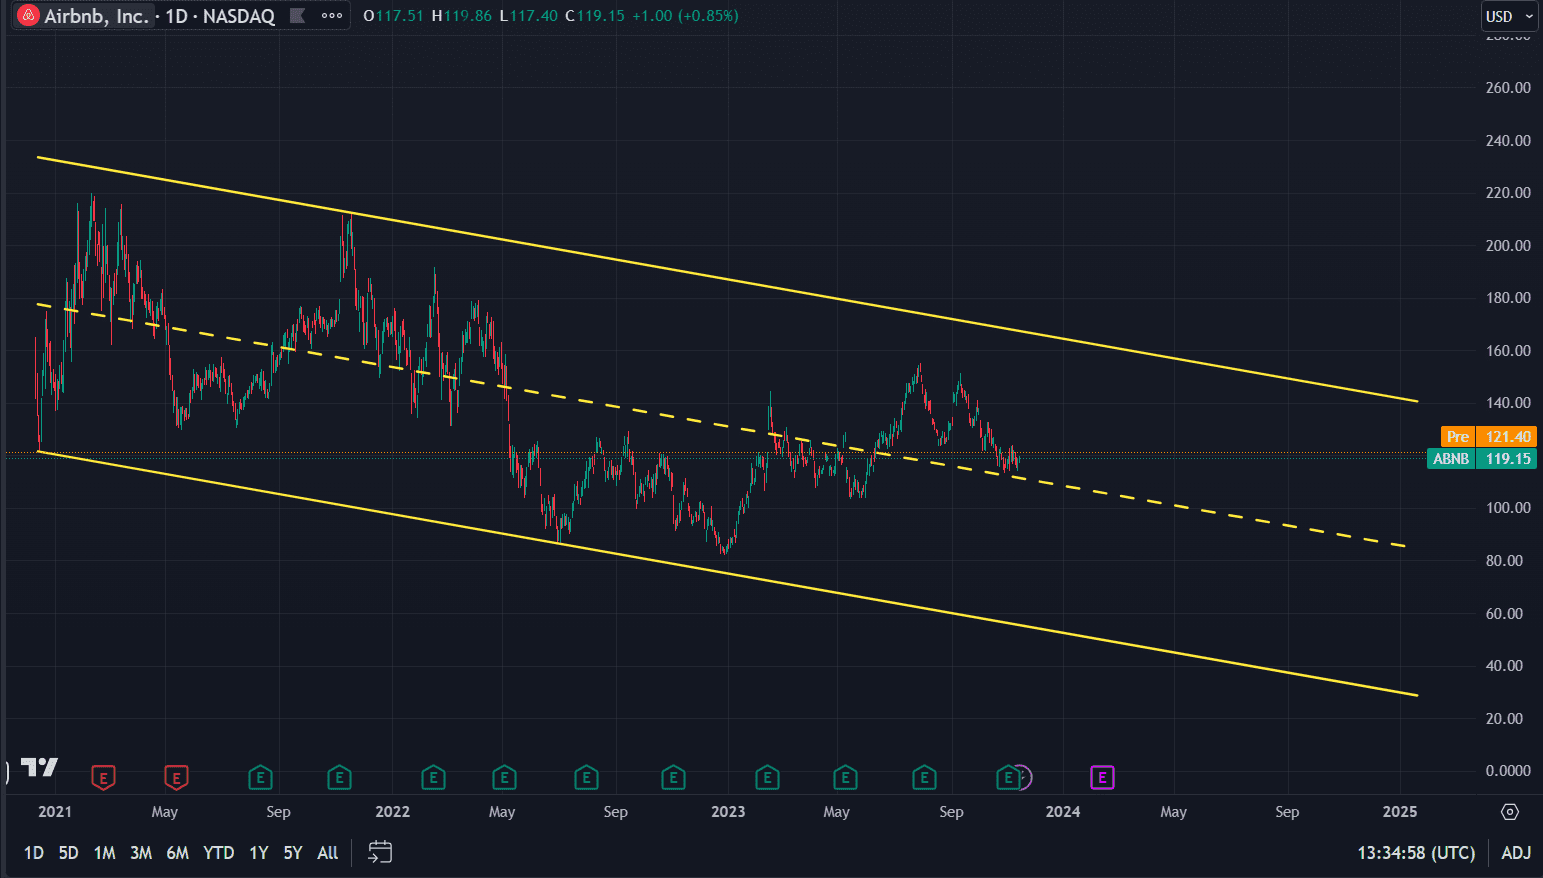This screenshot has height=878, width=1543.
Task: Open chart settings gear on time axis
Action: (x=1510, y=812)
